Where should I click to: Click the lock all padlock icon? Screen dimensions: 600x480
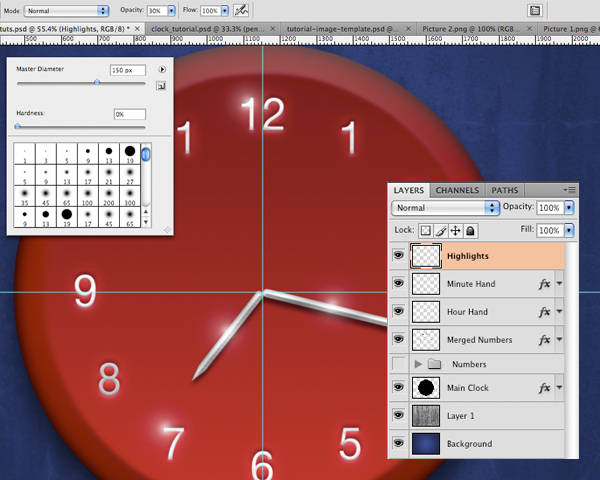point(470,230)
